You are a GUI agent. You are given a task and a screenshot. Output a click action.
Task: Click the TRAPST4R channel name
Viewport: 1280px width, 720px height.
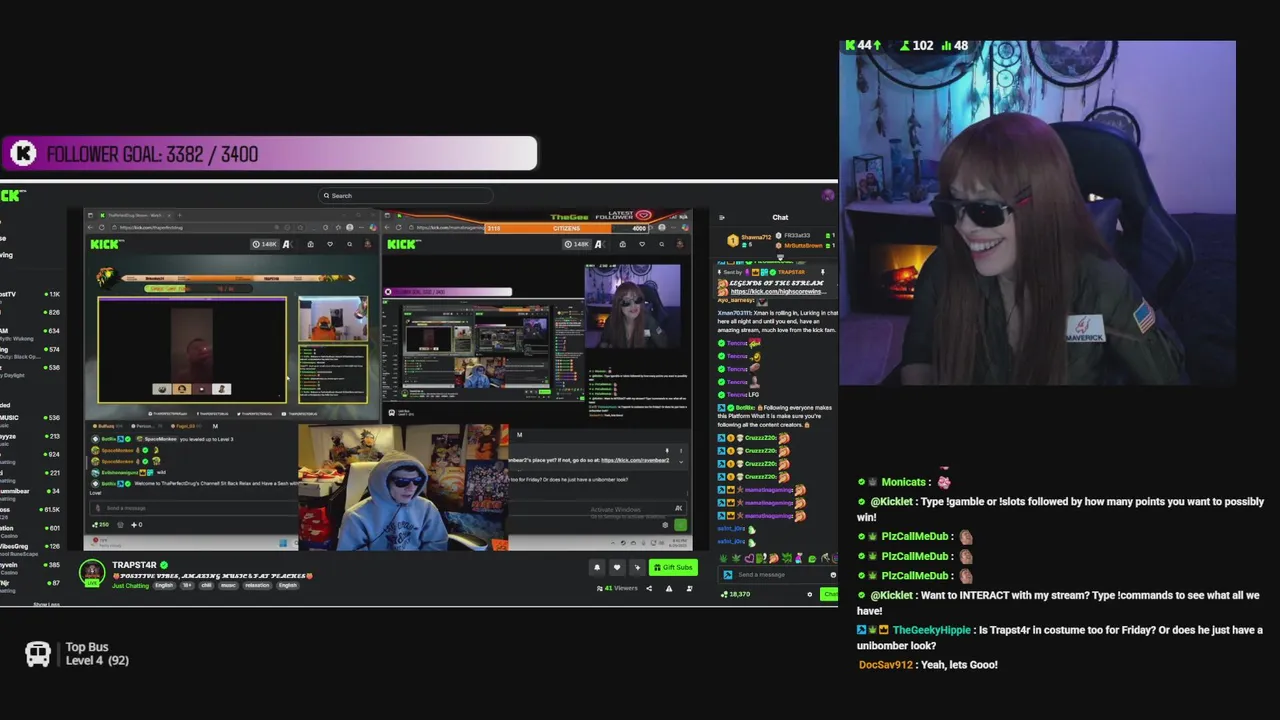[134, 565]
